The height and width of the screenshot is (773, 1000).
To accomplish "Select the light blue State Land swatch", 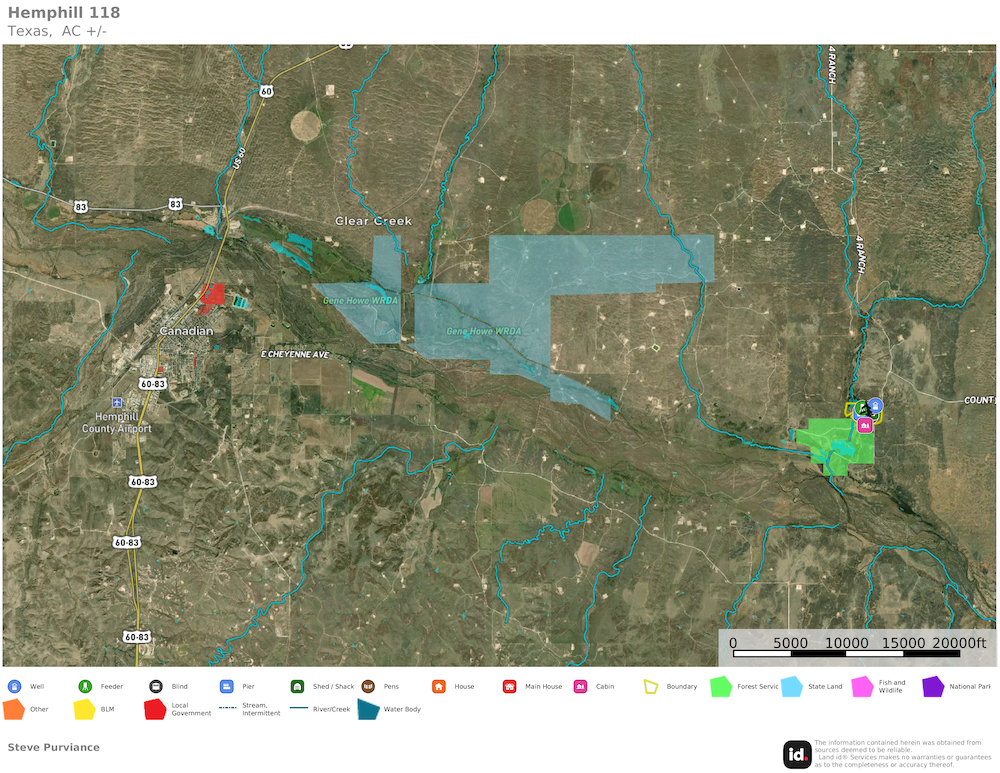I will 792,687.
